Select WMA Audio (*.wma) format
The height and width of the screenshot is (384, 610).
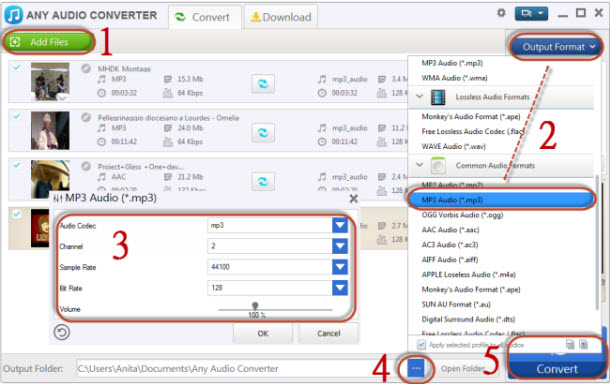(454, 78)
